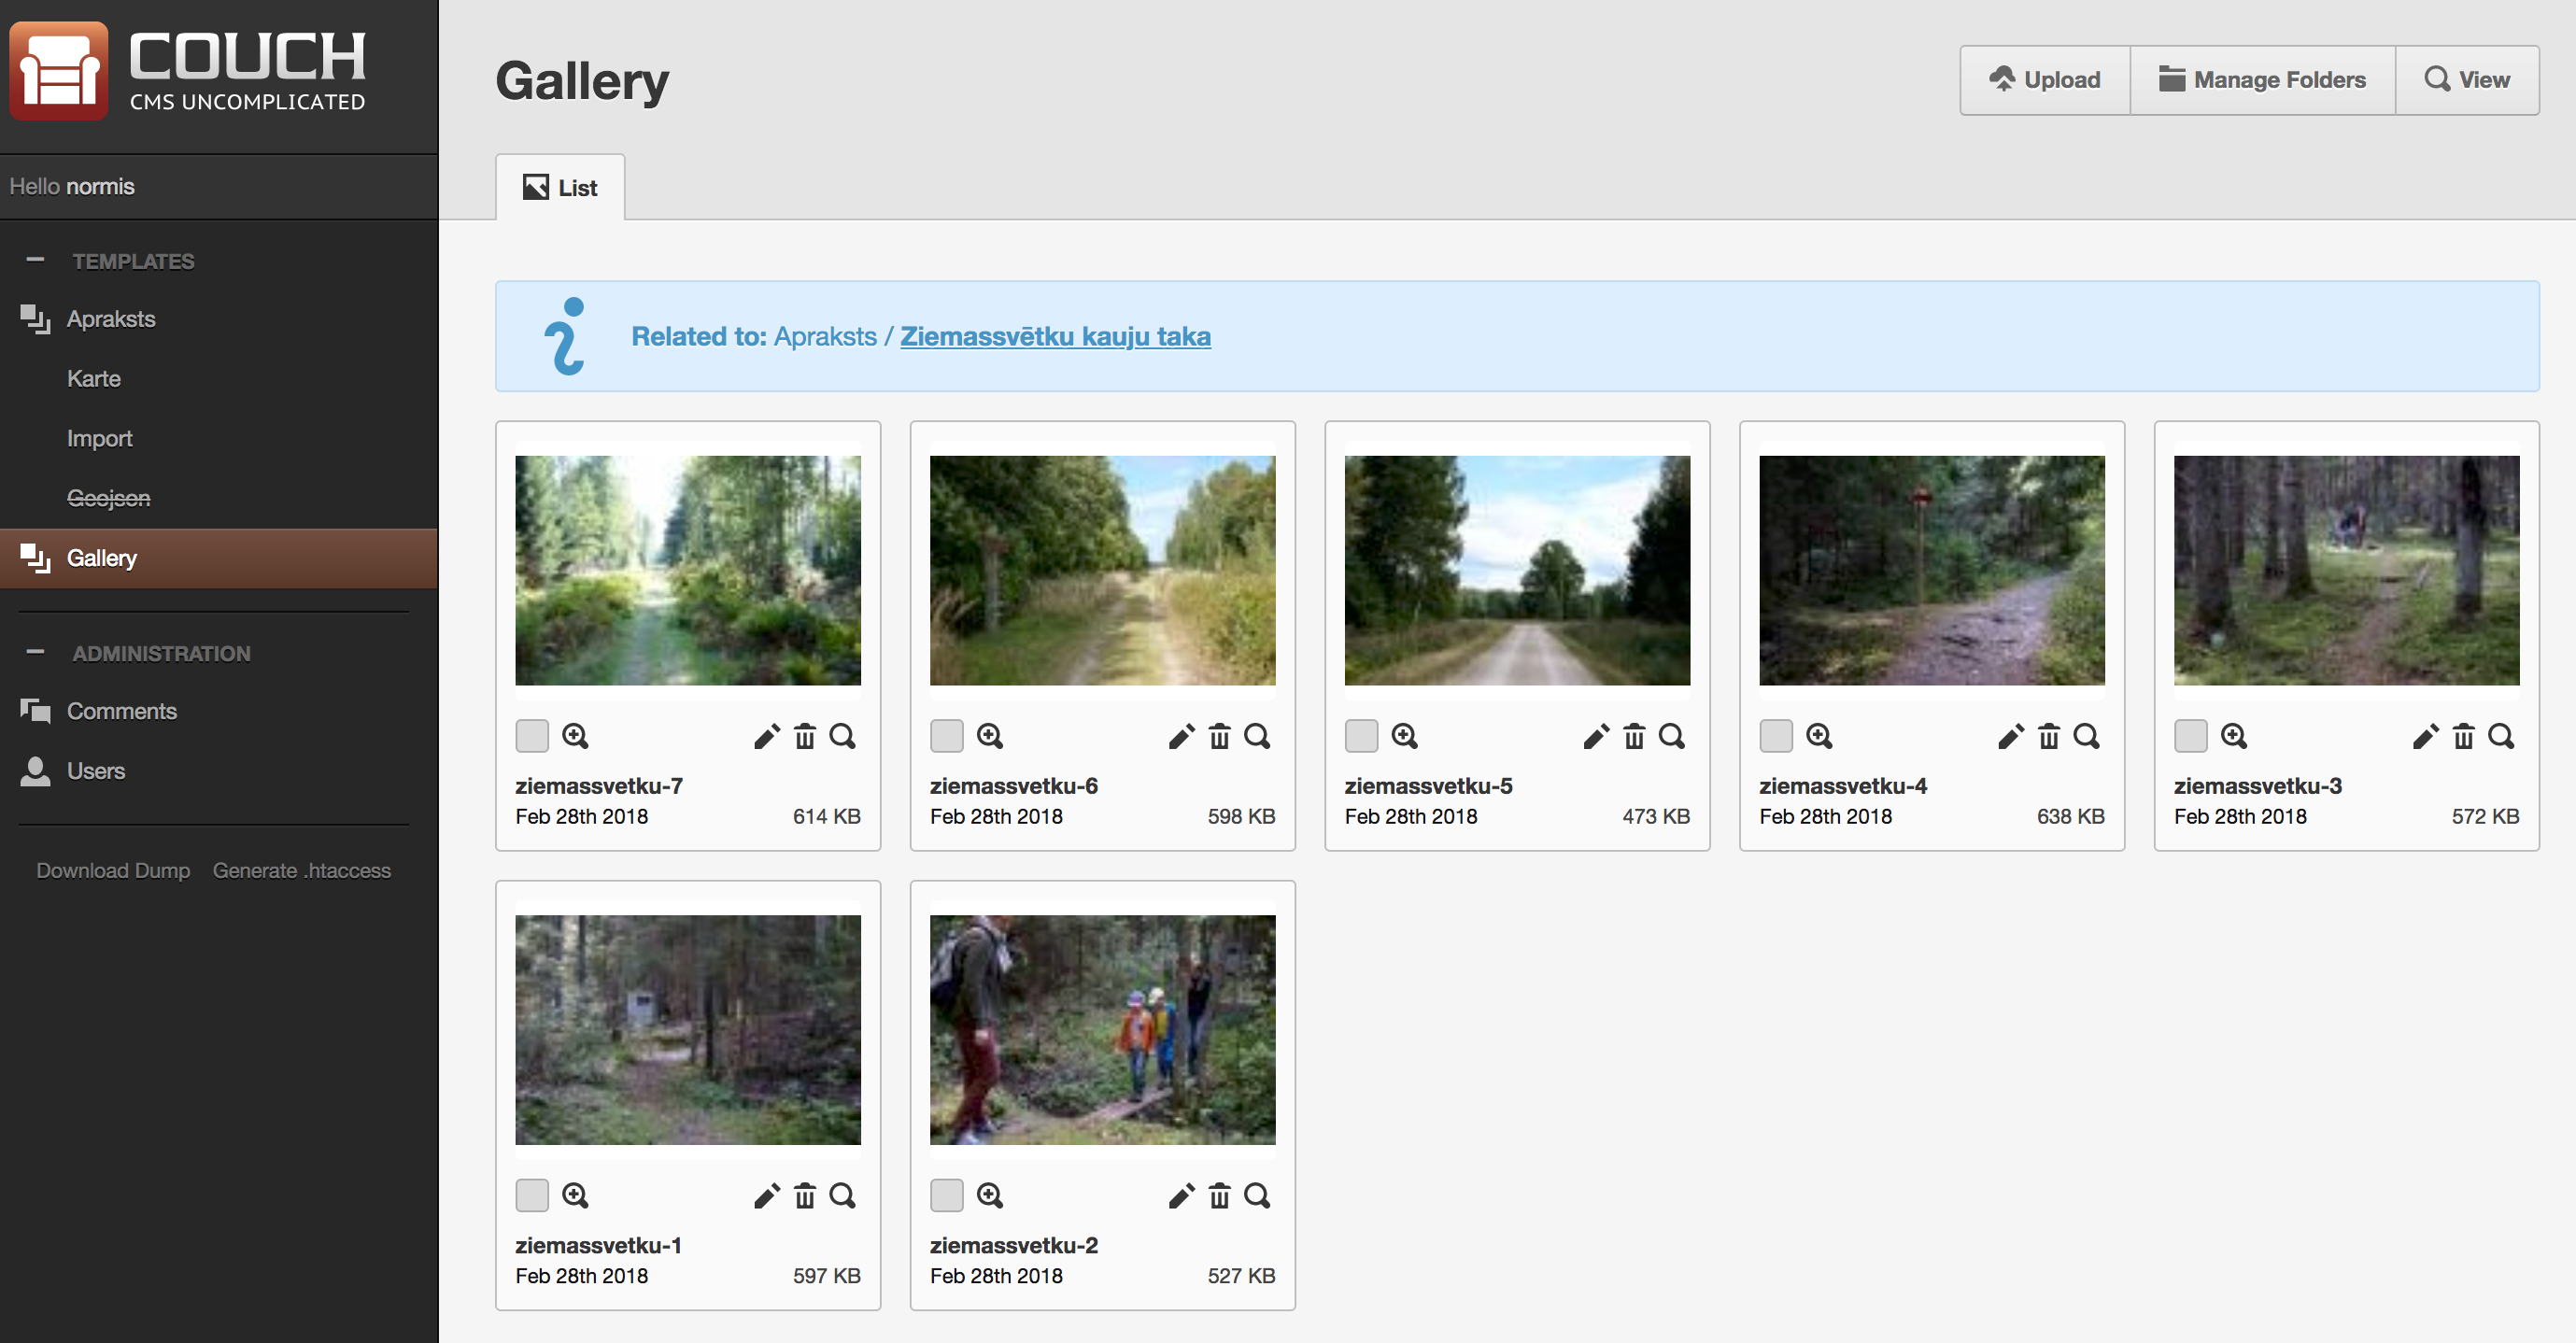View ziemassvetku-6 with magnifier icon
This screenshot has width=2576, height=1343.
[x=1258, y=736]
